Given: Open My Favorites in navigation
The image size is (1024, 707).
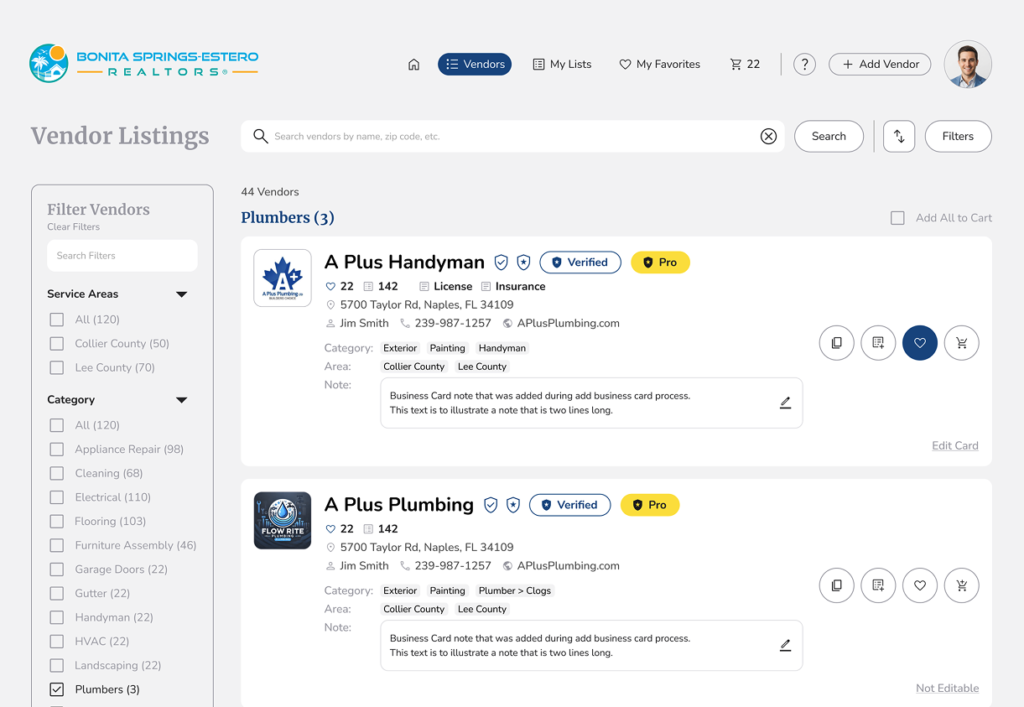Looking at the screenshot, I should (x=659, y=64).
